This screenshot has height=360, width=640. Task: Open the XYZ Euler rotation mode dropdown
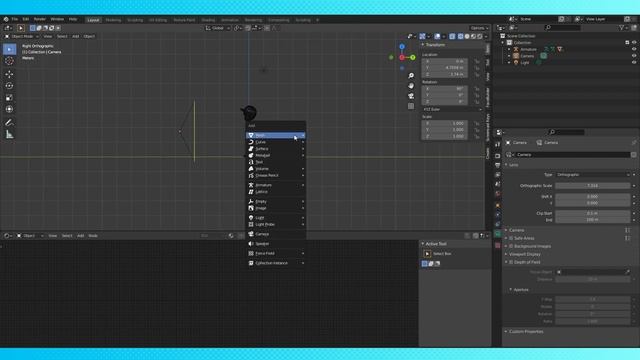(x=452, y=109)
